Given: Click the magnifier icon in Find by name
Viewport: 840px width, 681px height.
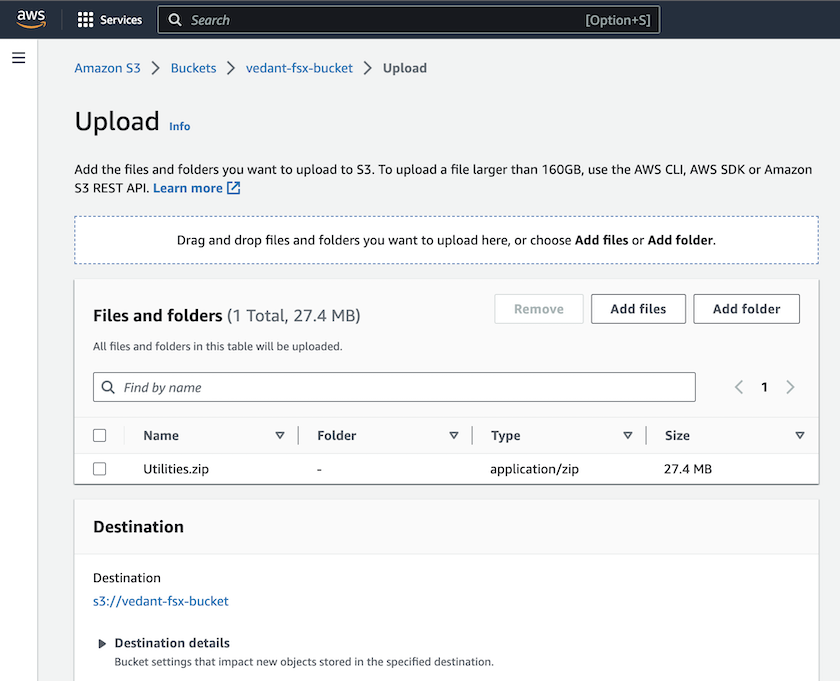Looking at the screenshot, I should (x=108, y=387).
